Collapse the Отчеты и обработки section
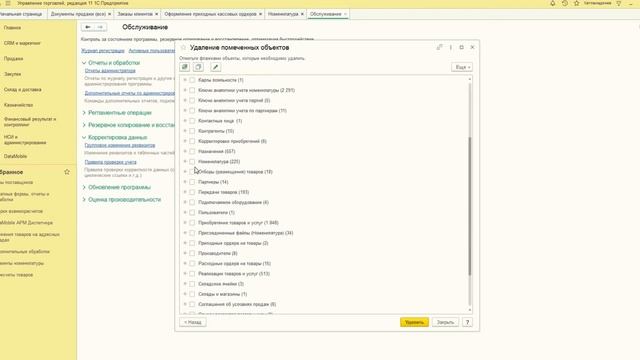 point(84,63)
